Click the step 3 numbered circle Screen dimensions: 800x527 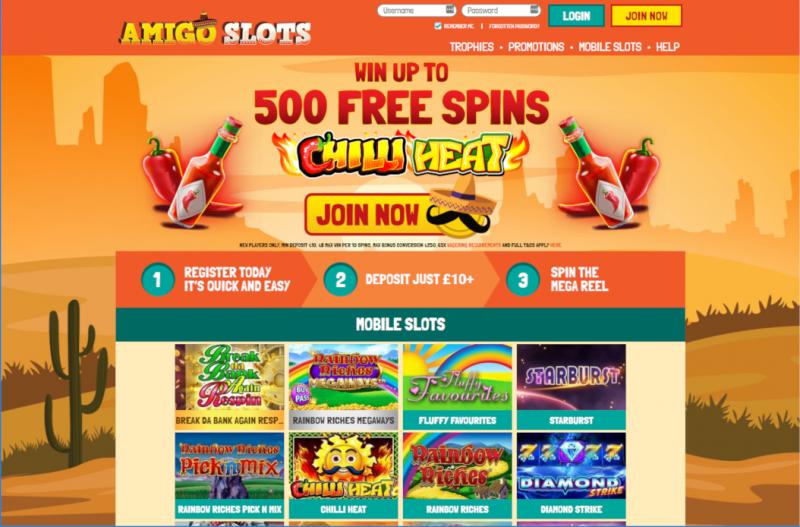click(522, 279)
